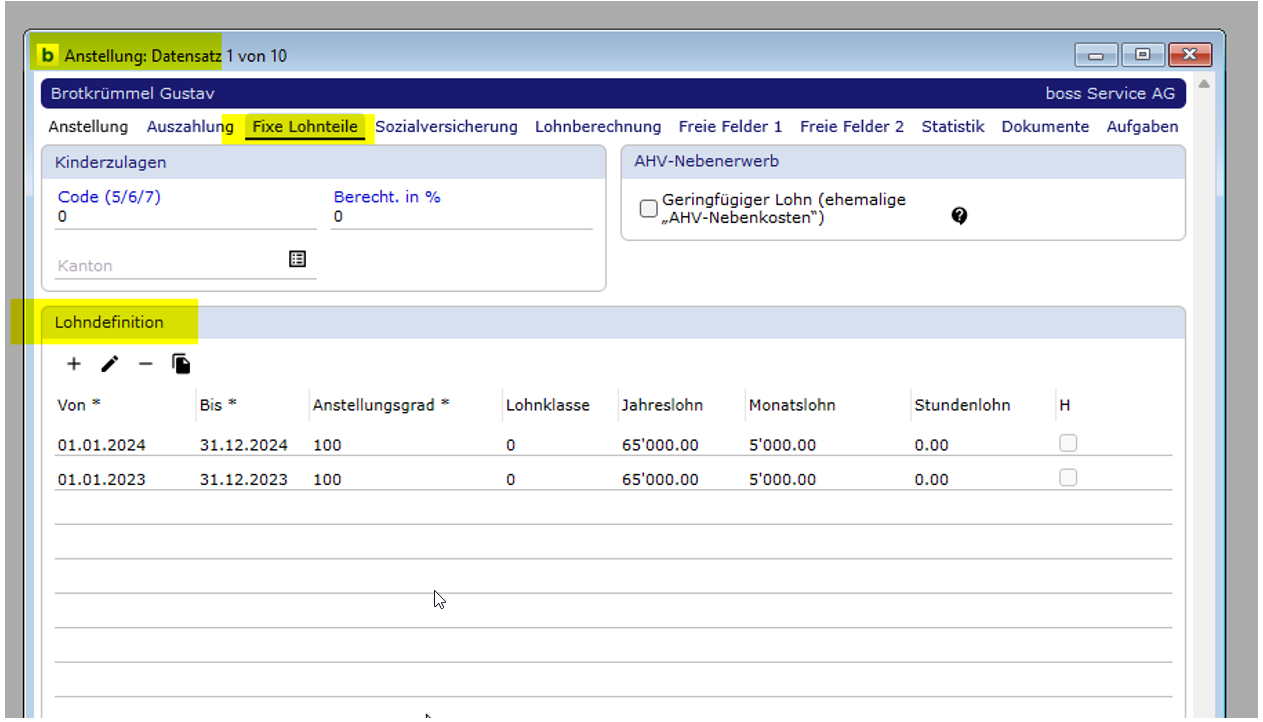
Task: Select the Aufgaben tab
Action: [x=1142, y=127]
